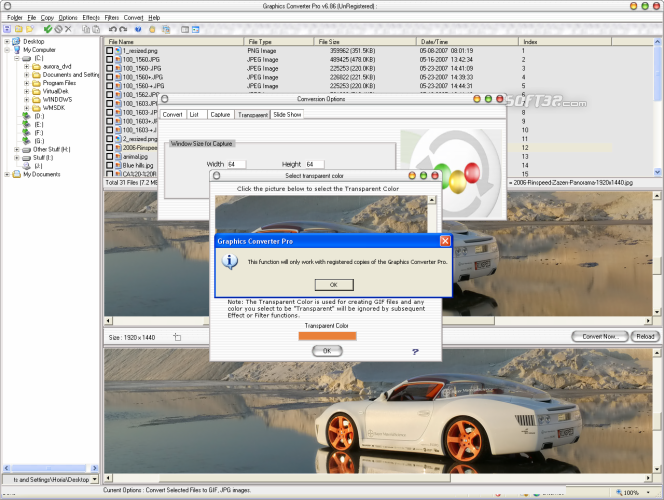Click the gray panel layout toolbar icon

pos(185,29)
